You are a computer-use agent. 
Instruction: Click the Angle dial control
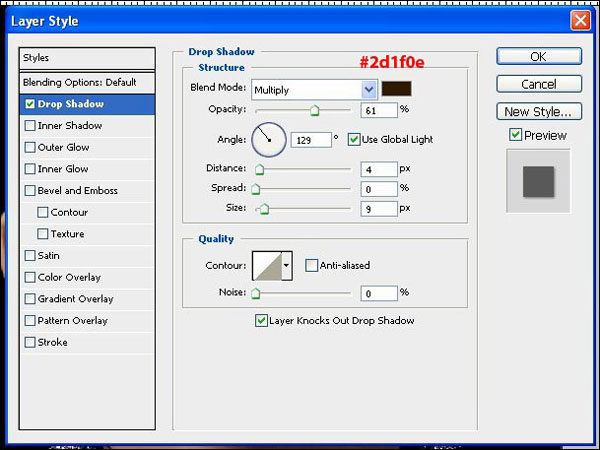tap(269, 139)
